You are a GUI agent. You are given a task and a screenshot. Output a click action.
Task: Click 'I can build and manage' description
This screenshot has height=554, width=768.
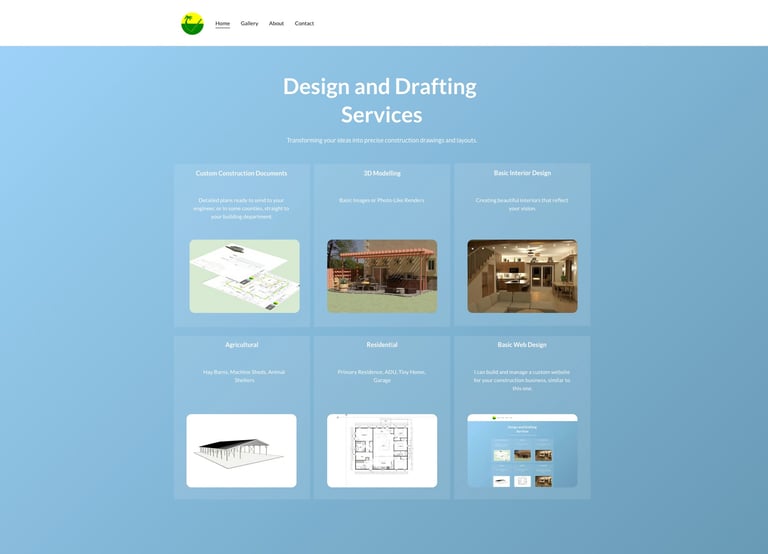[522, 380]
